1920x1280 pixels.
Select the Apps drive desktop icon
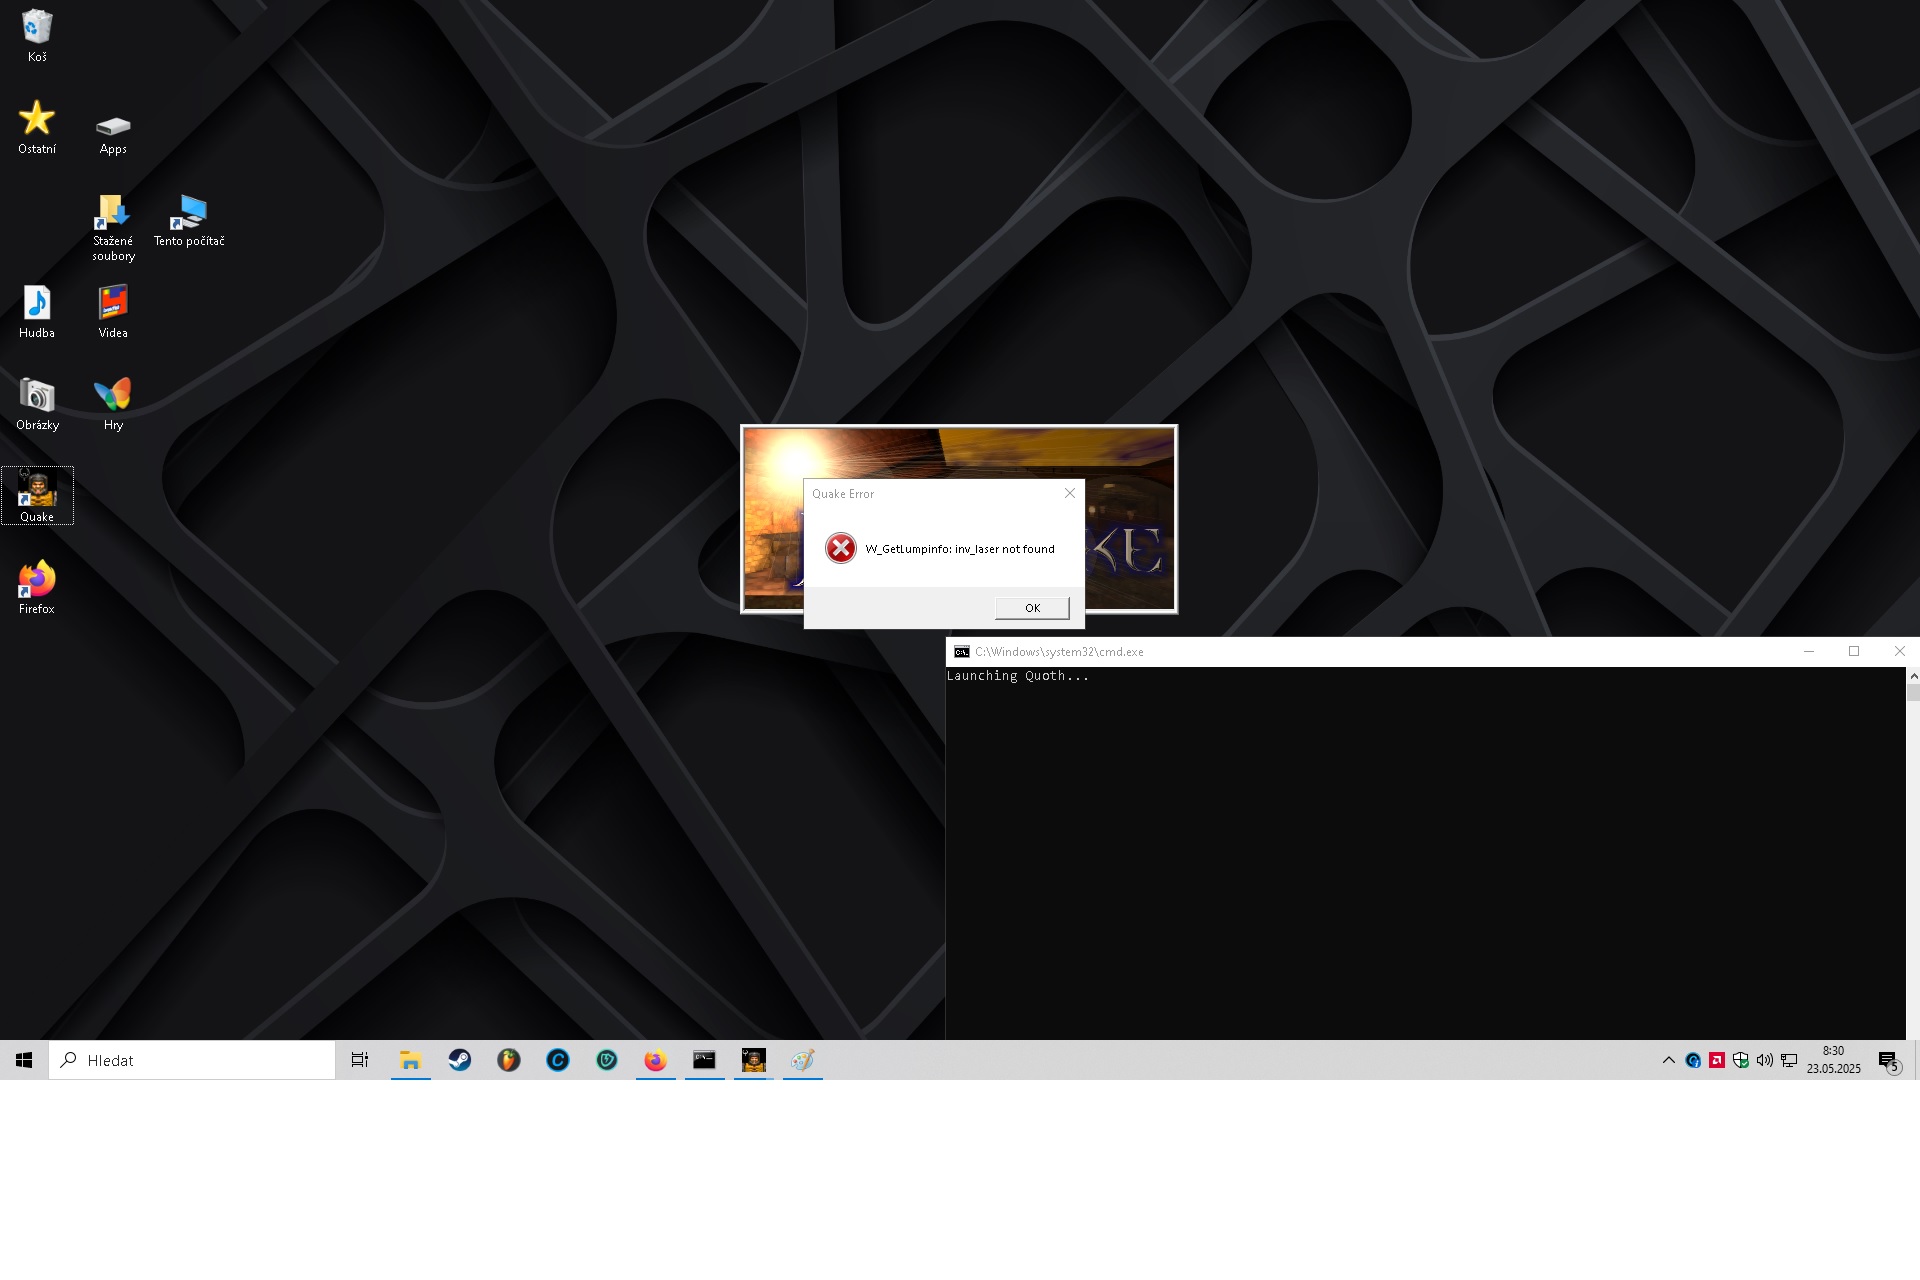click(x=113, y=135)
